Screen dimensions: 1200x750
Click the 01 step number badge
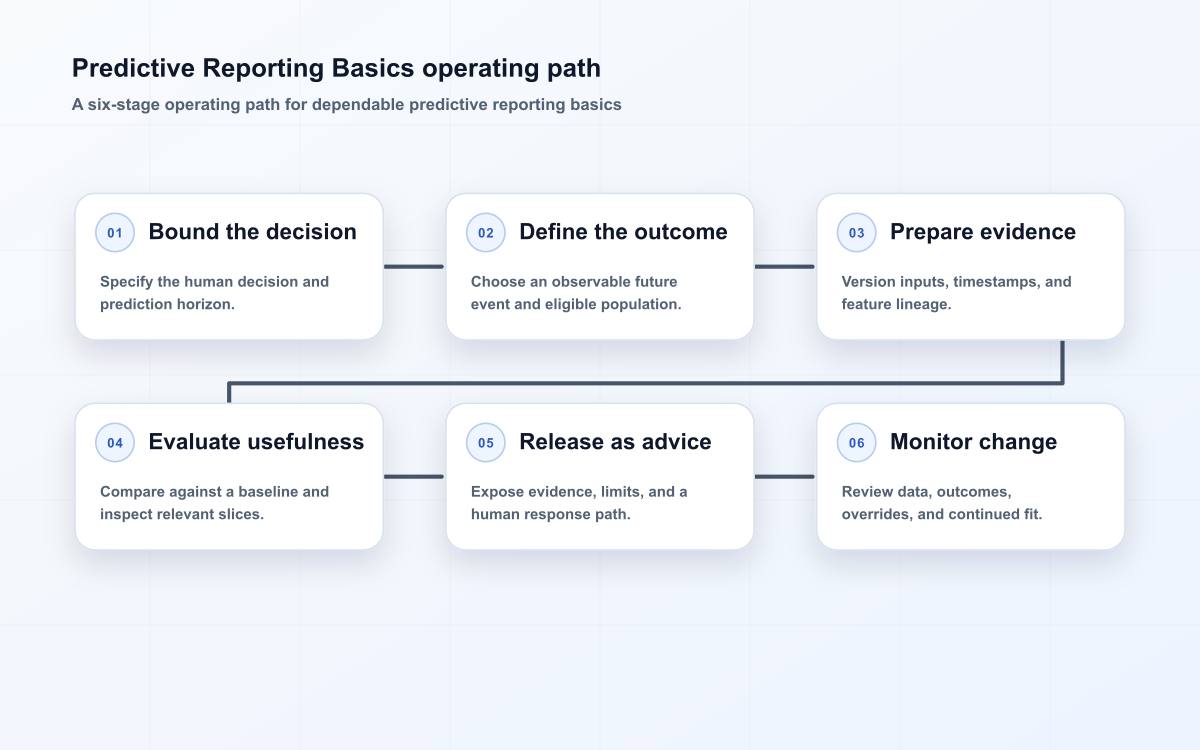coord(115,233)
